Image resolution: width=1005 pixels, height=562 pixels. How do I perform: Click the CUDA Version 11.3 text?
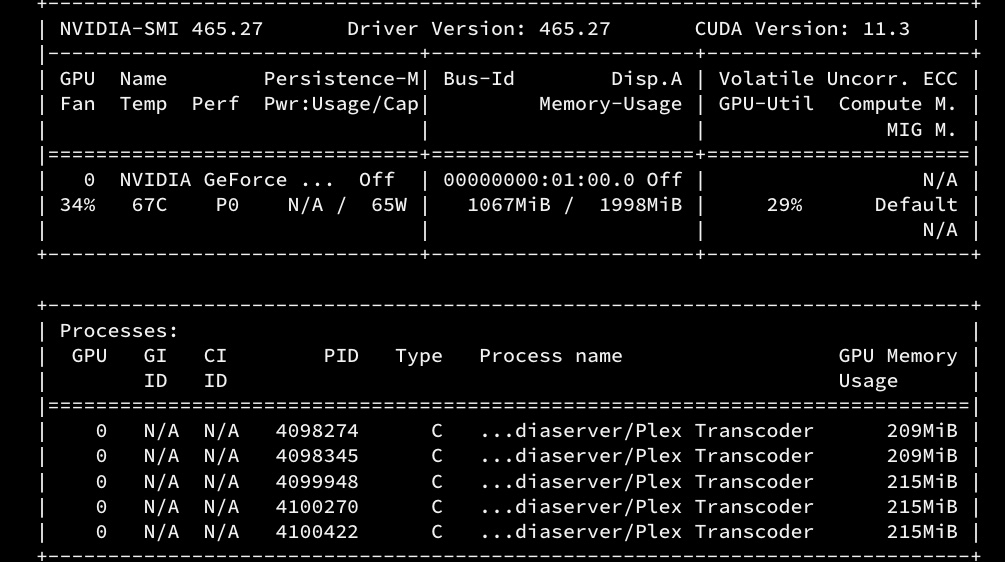802,28
